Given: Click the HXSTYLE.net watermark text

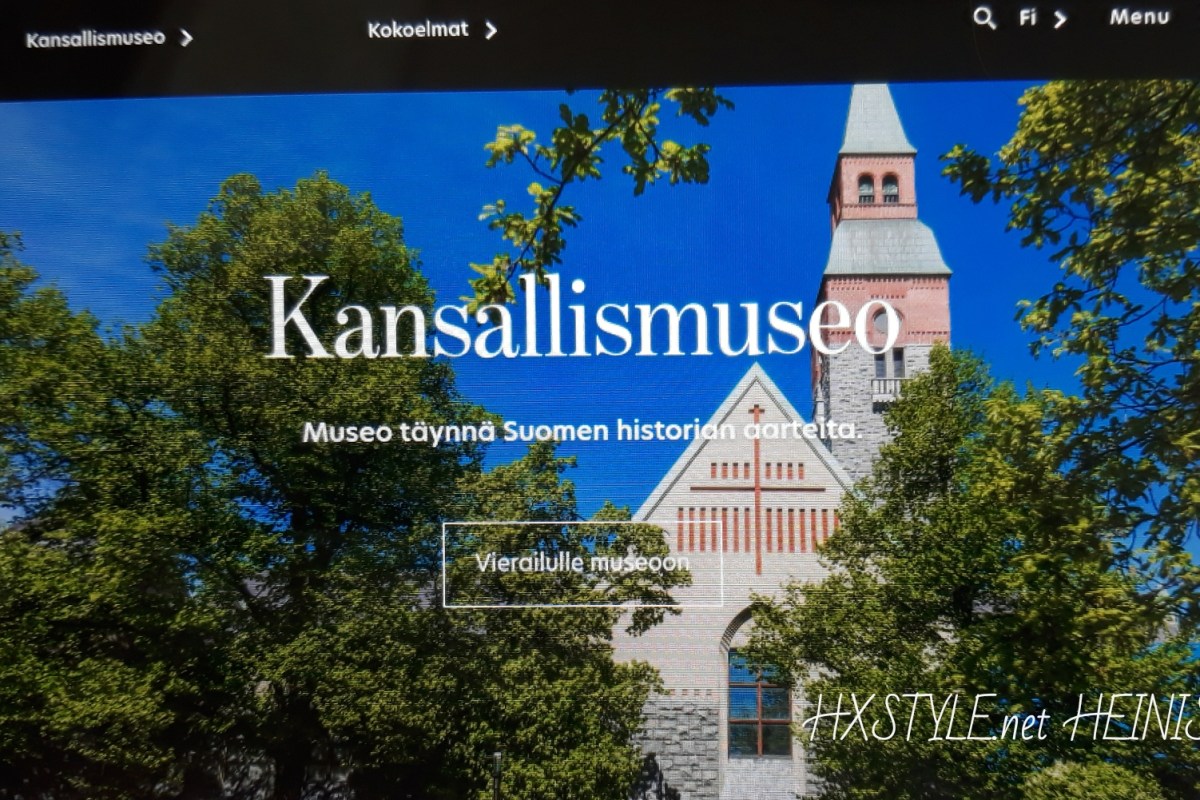Looking at the screenshot, I should click(926, 718).
